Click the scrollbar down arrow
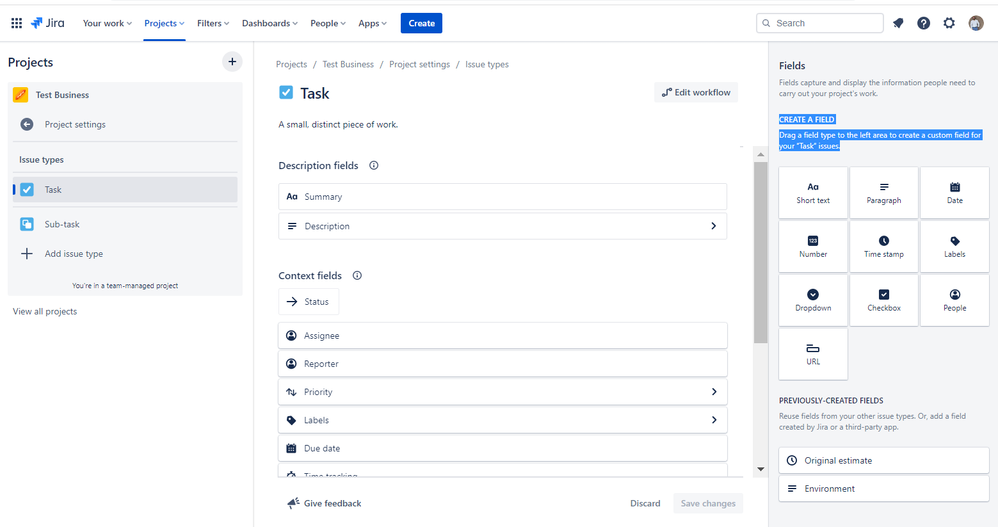Image resolution: width=998 pixels, height=527 pixels. (761, 469)
